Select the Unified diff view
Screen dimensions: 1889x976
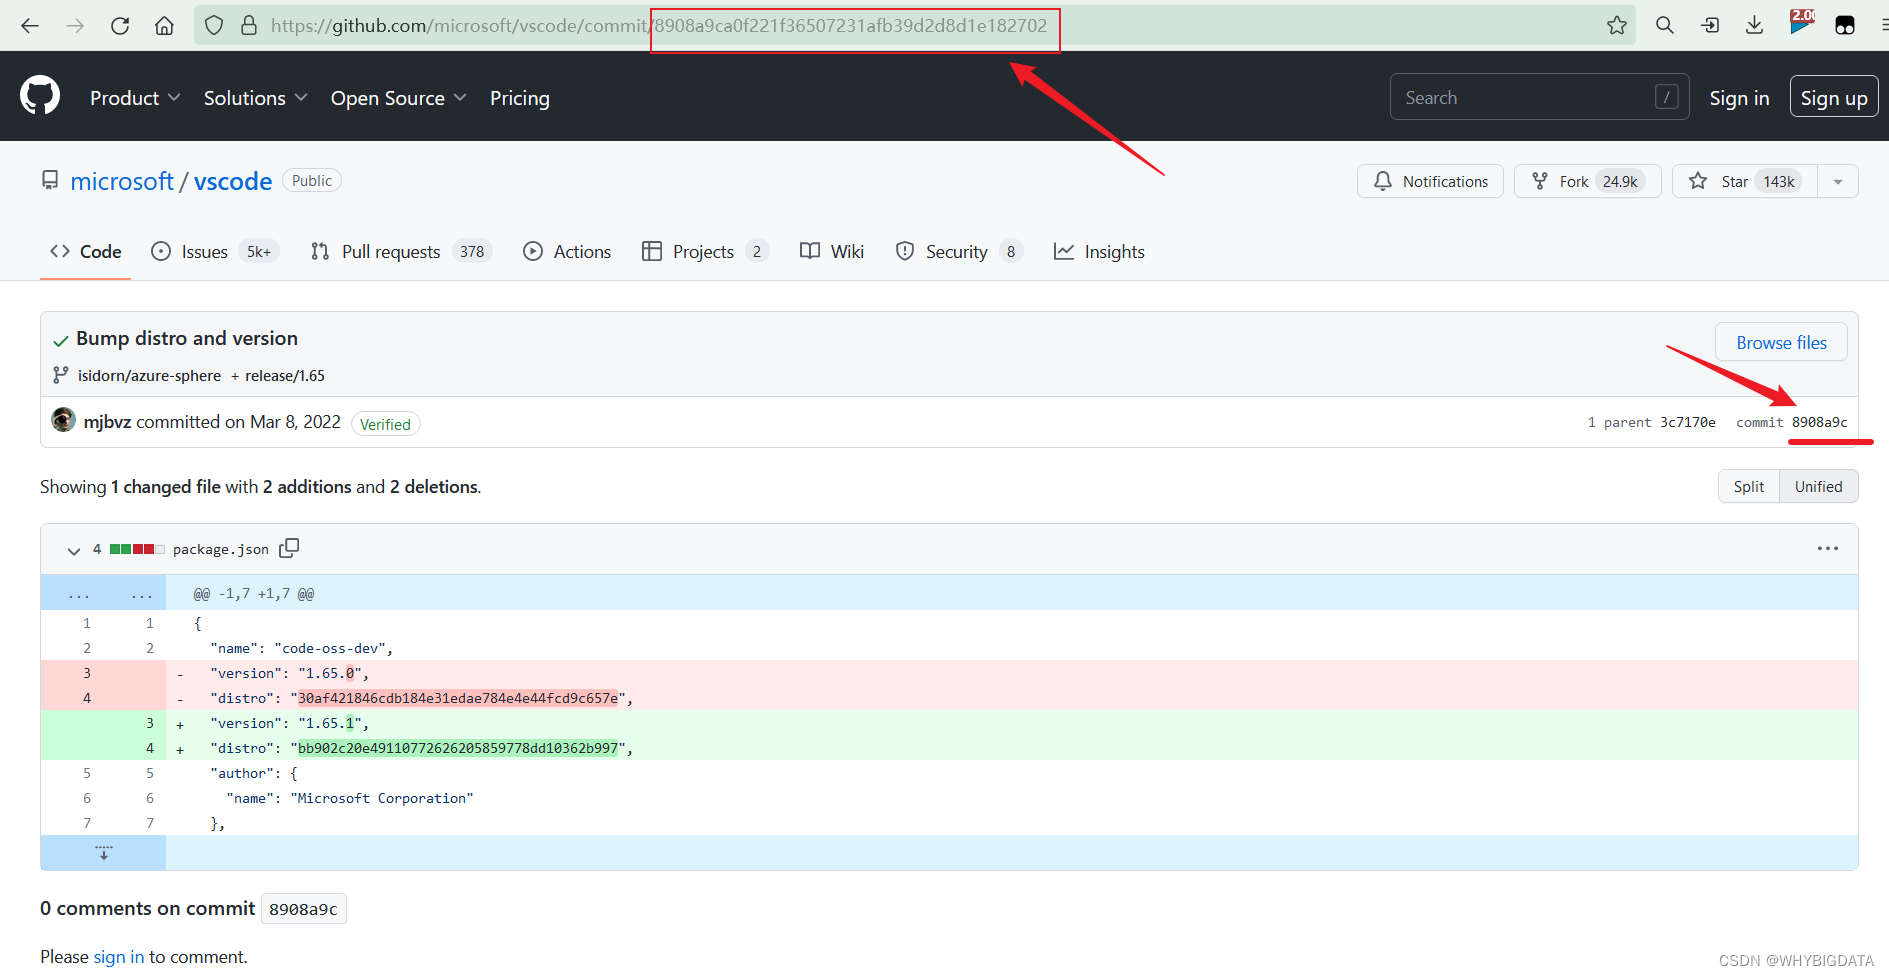[x=1818, y=487]
